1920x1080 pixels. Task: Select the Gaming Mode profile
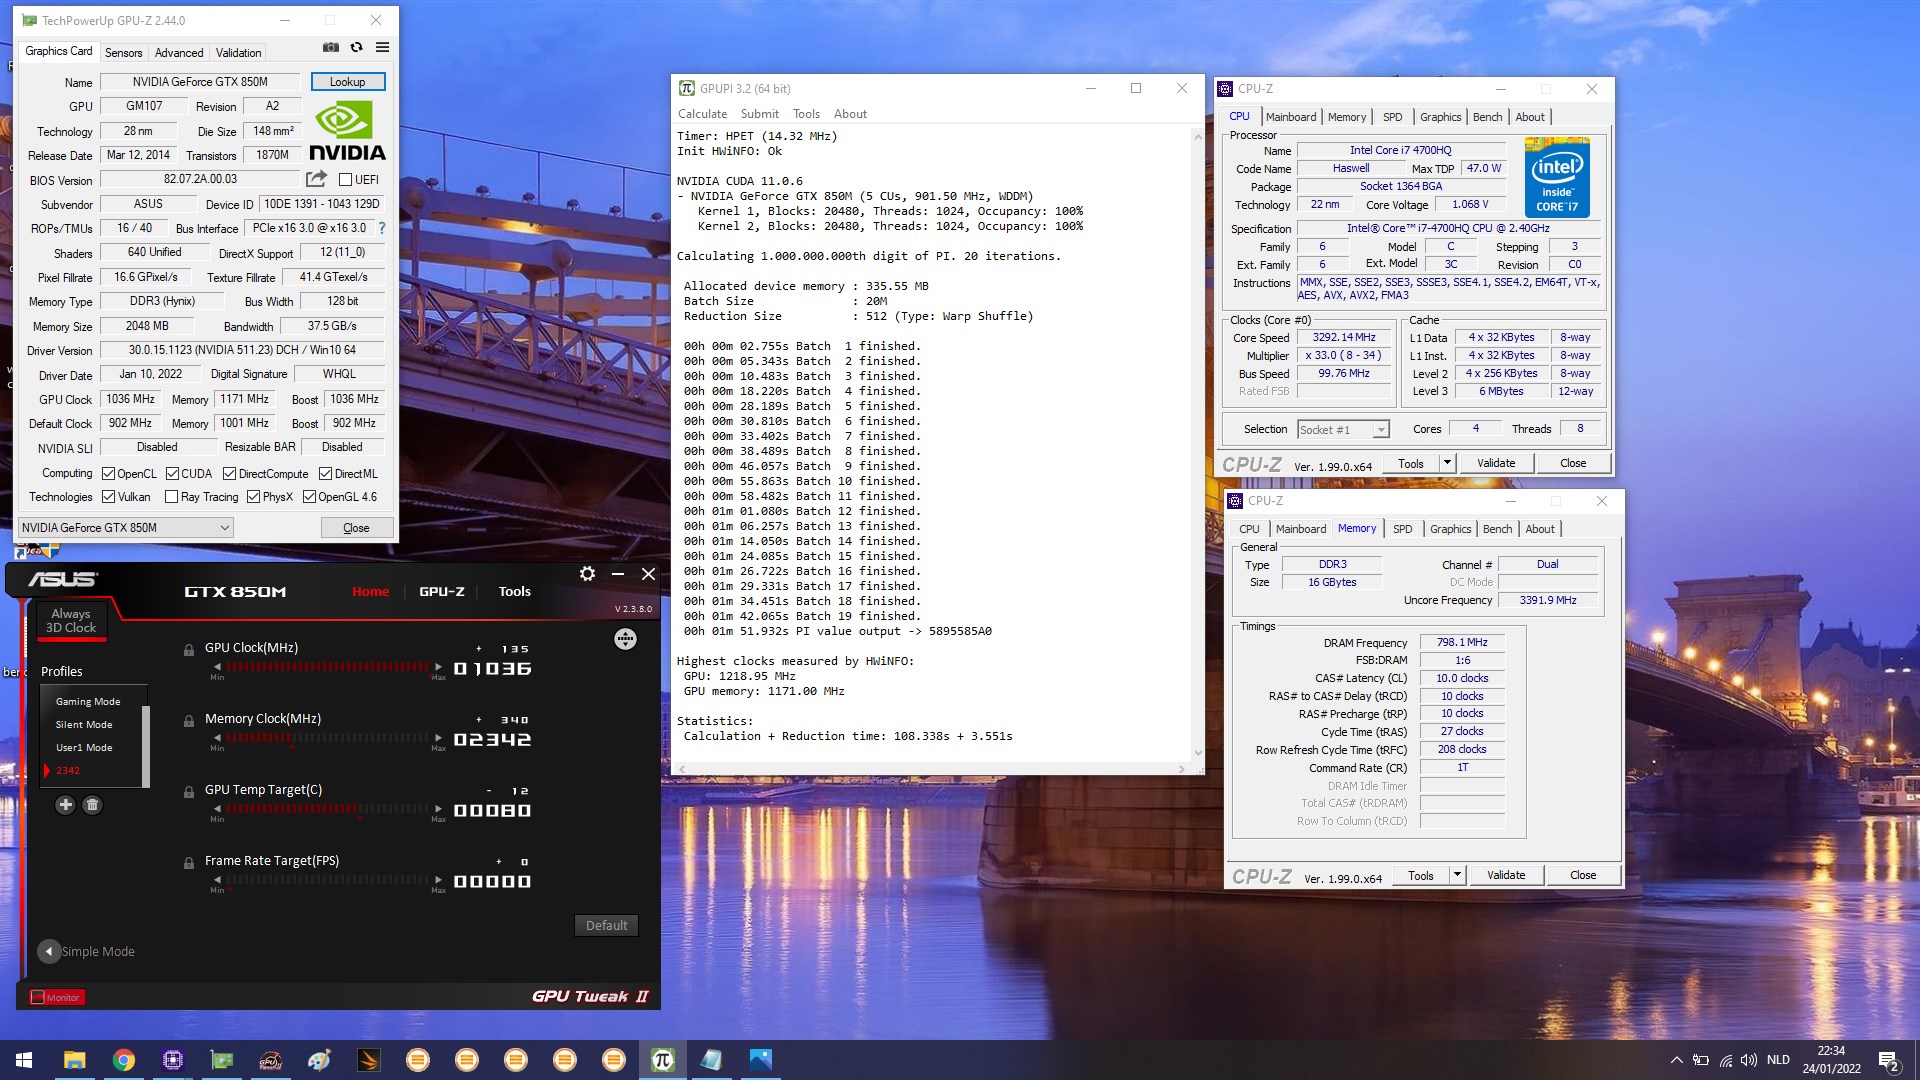(88, 702)
